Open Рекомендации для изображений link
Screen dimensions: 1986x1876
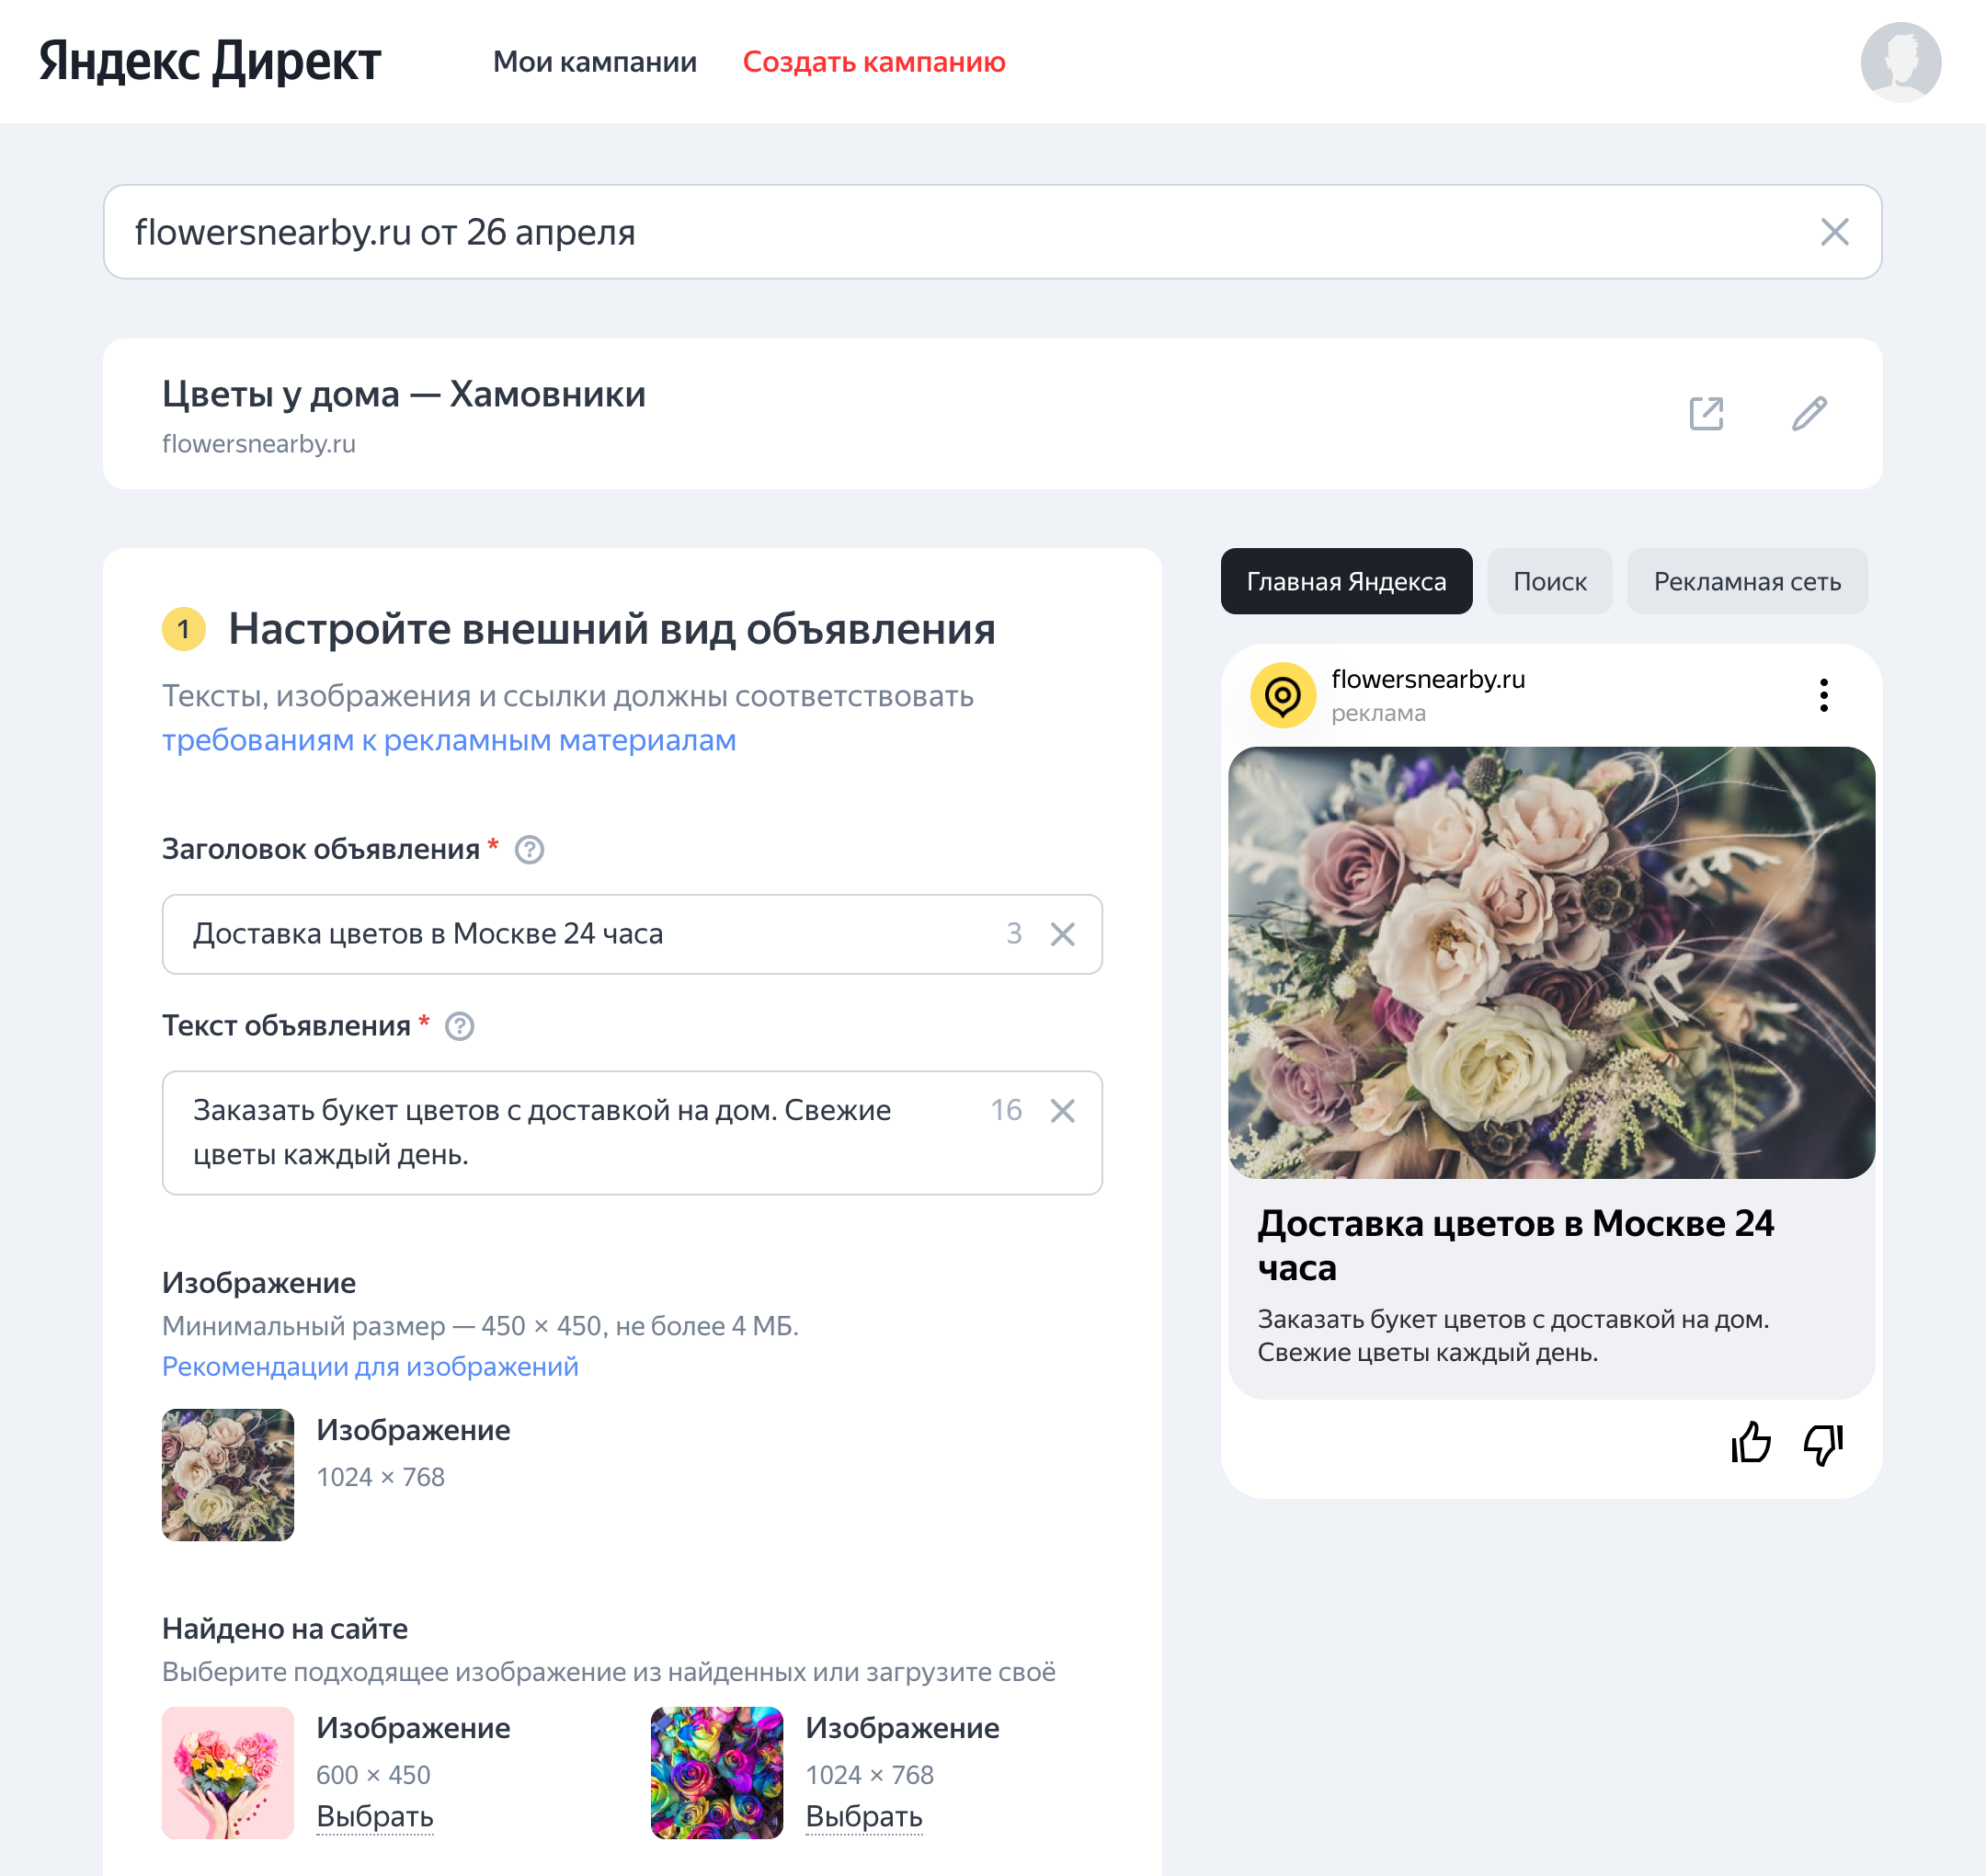370,1366
